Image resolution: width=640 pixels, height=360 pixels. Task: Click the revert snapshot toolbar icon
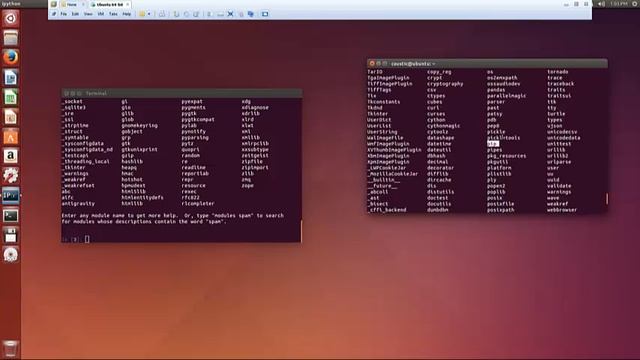[x=186, y=14]
